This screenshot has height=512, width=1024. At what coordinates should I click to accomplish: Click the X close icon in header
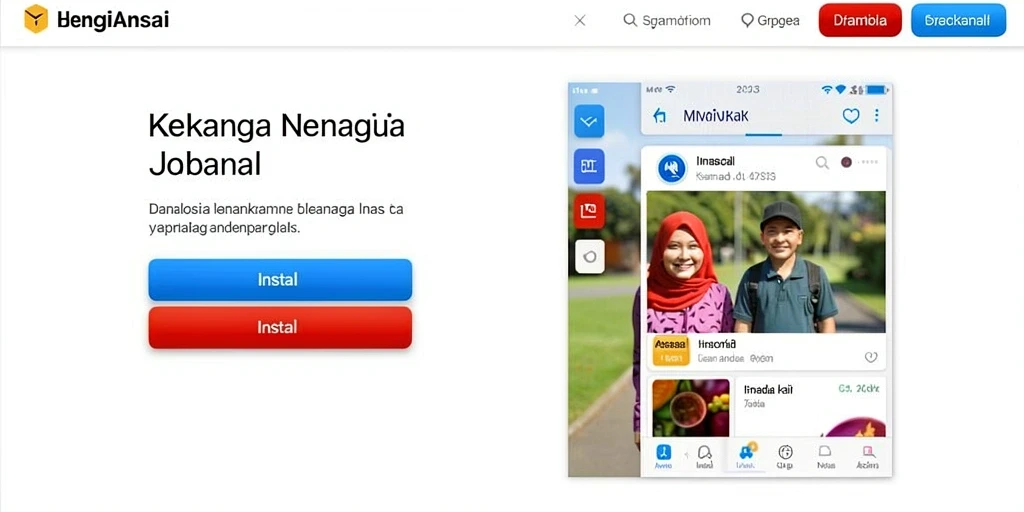click(x=579, y=20)
